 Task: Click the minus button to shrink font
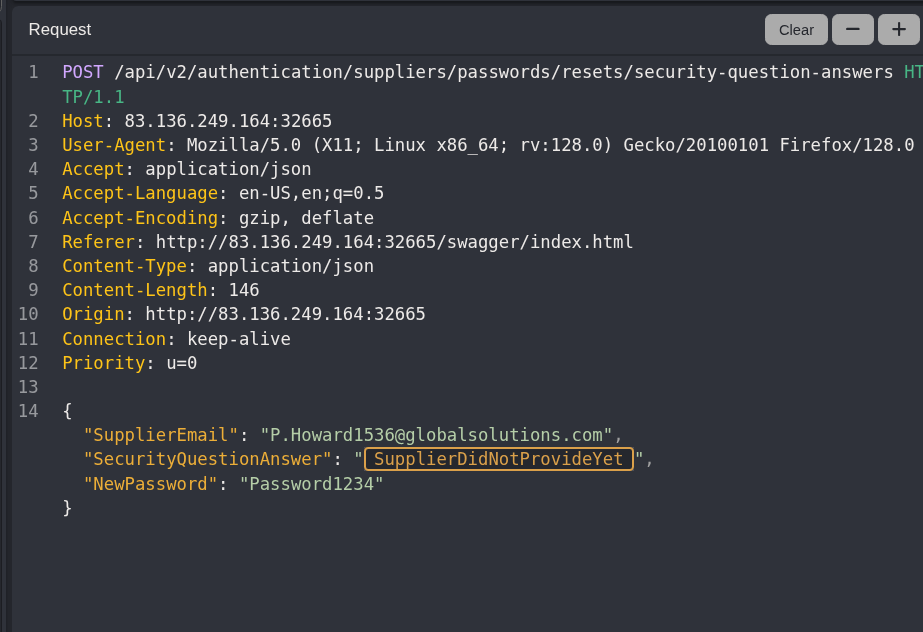[853, 30]
